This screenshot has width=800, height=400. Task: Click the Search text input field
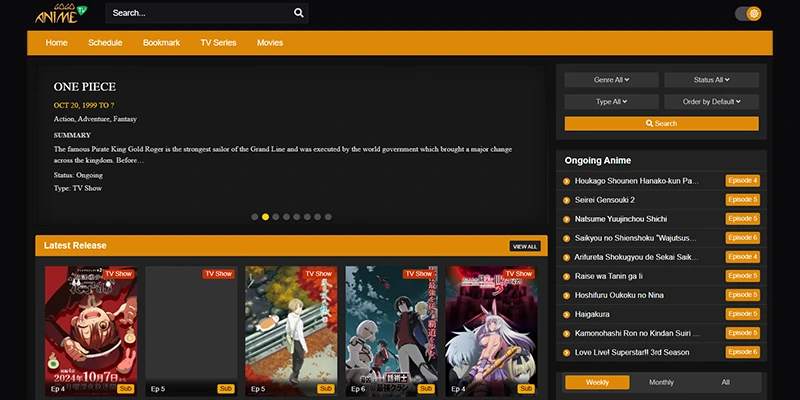tap(198, 13)
